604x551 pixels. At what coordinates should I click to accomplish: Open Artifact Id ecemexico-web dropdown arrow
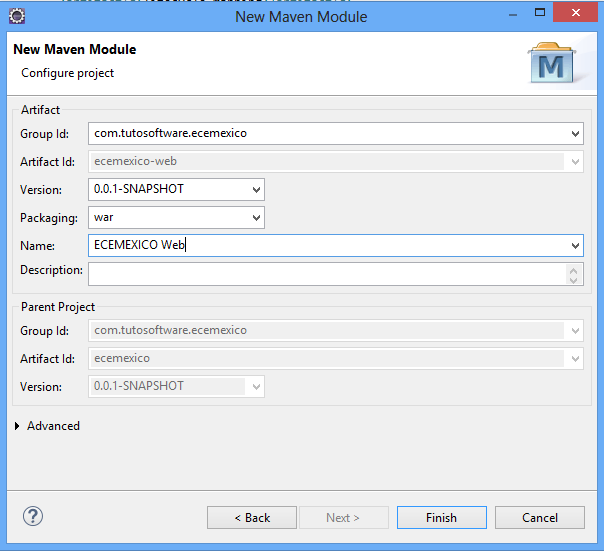[x=575, y=162]
